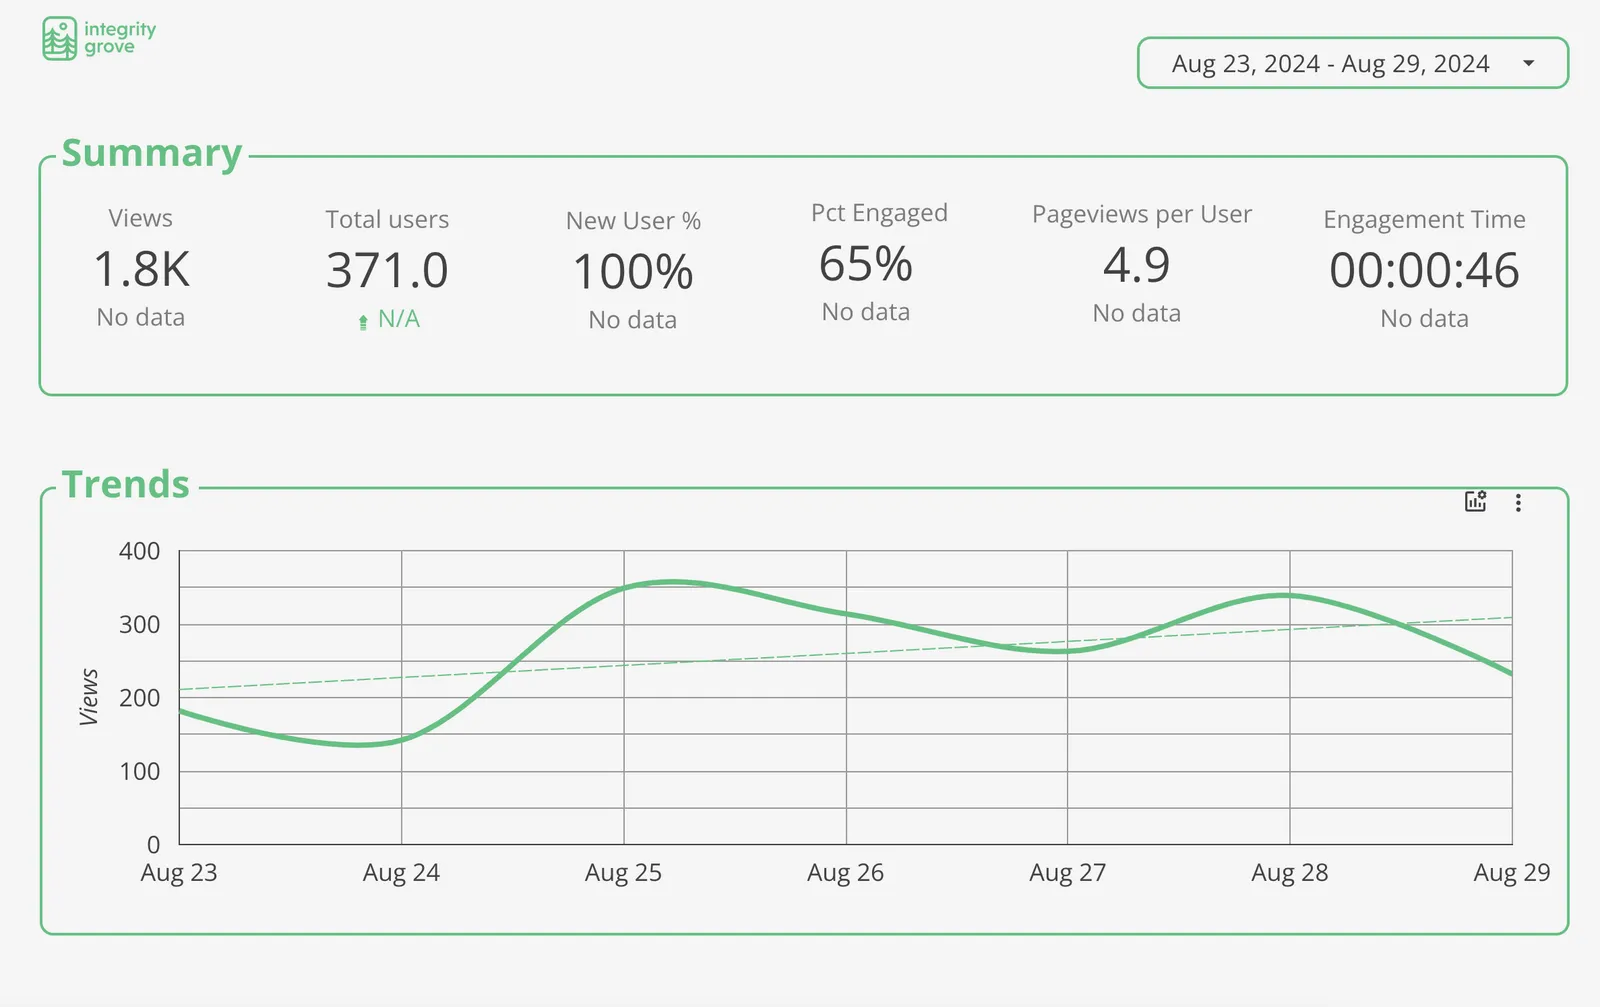Click the 400 y-axis label
Screen dimensions: 1600x1007
139,551
